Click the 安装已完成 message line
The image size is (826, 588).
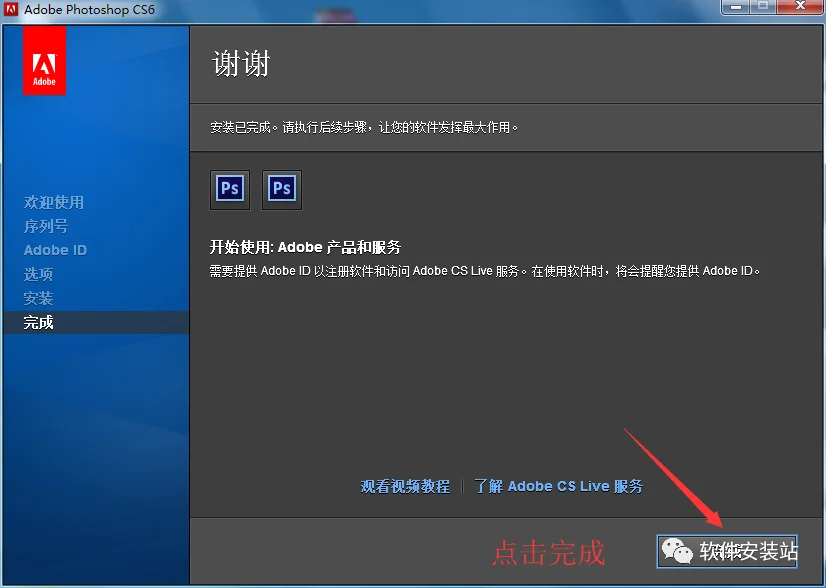click(x=364, y=128)
